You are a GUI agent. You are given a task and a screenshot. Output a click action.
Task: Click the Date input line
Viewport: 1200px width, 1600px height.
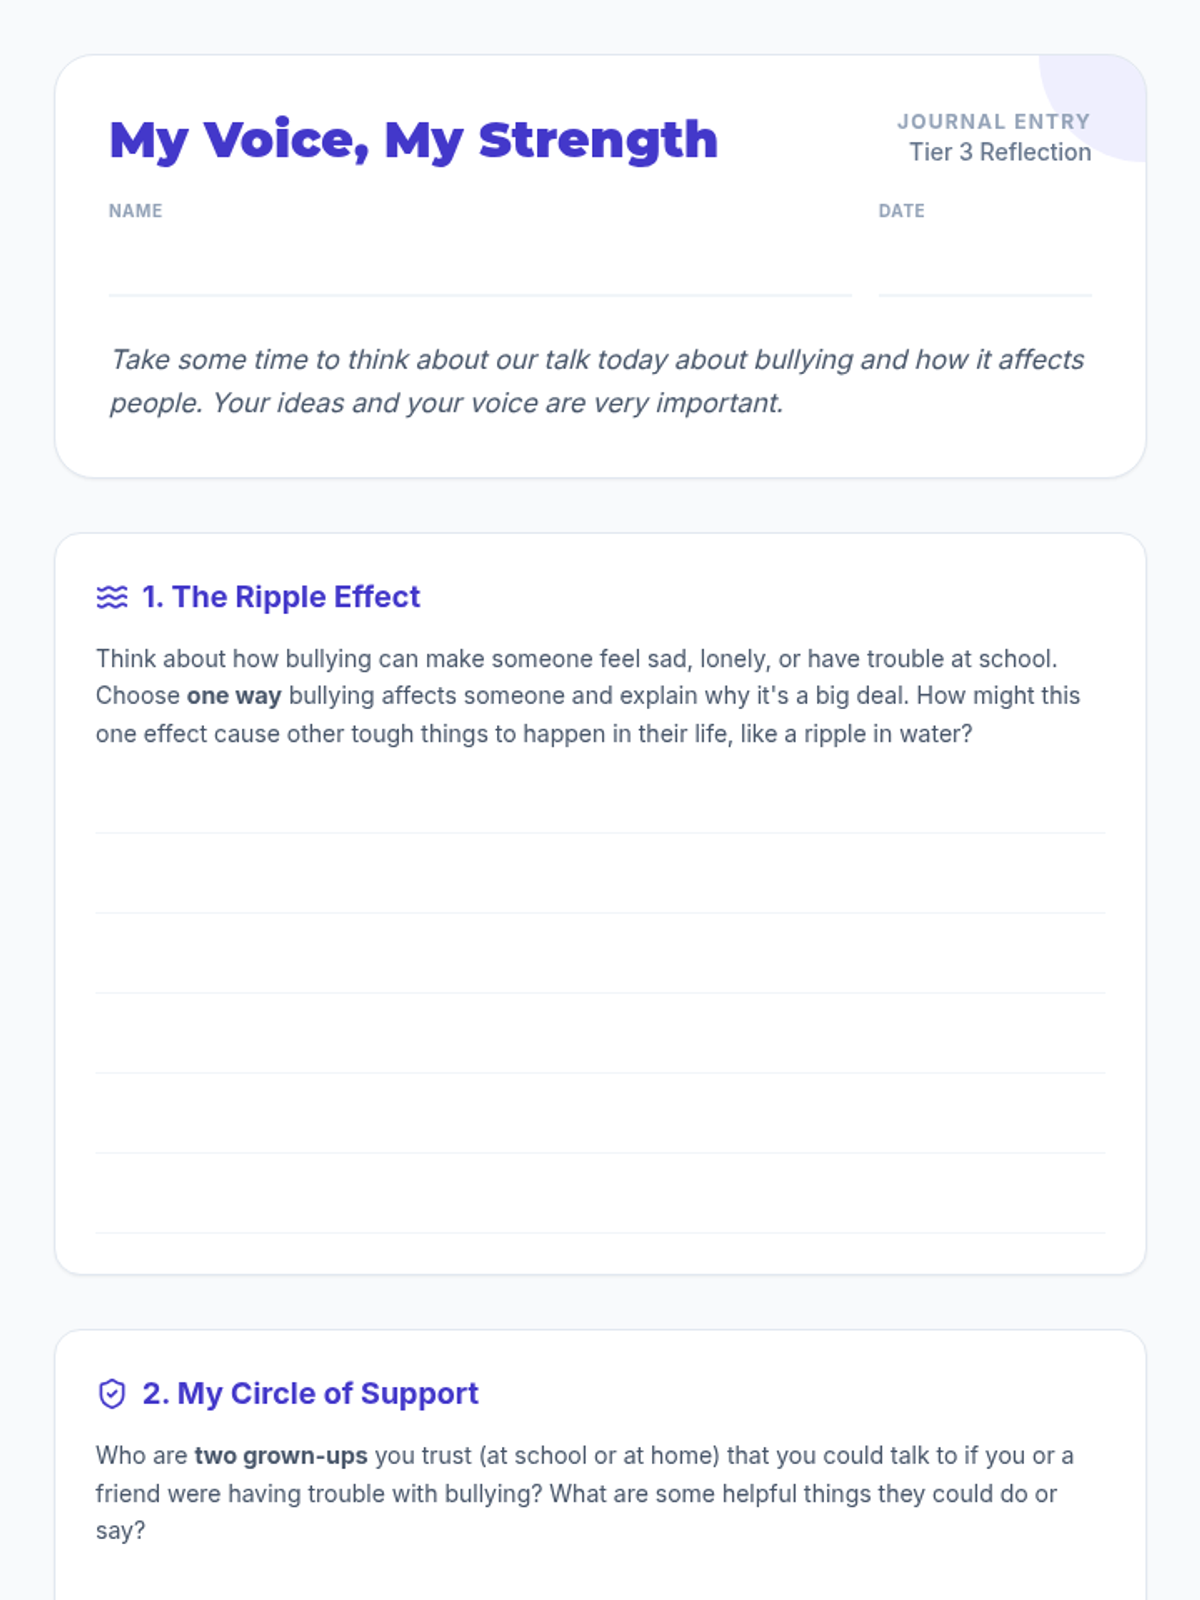click(984, 272)
